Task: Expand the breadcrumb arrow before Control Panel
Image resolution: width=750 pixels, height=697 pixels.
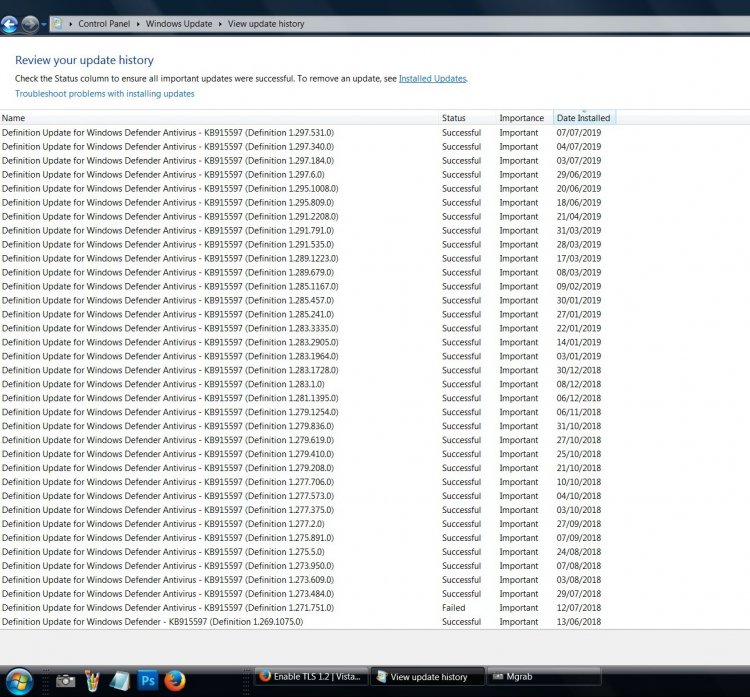Action: pos(71,24)
